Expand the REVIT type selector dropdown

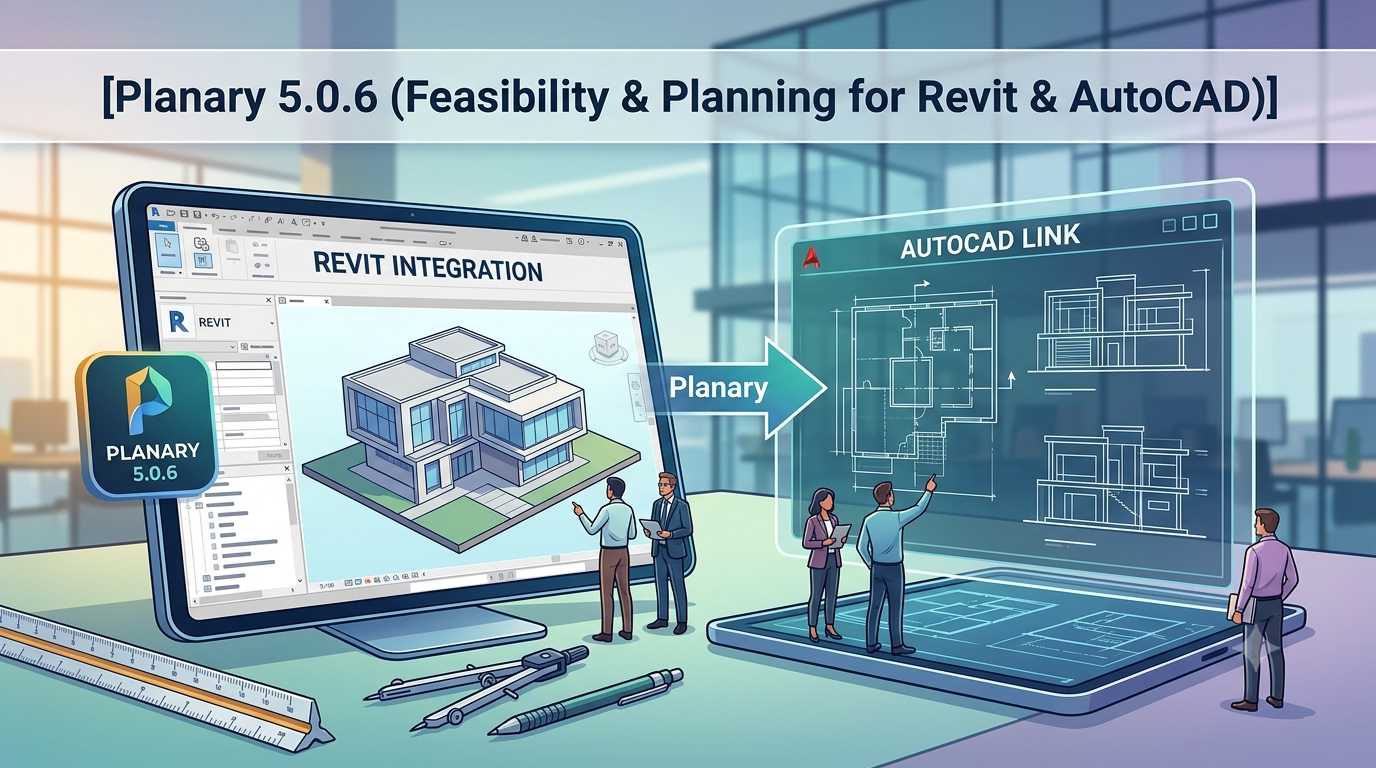point(272,323)
